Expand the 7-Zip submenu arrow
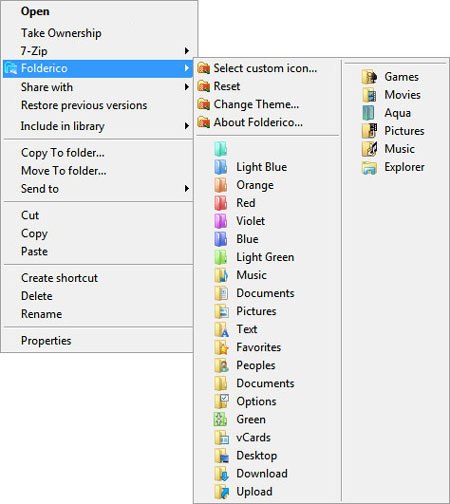This screenshot has width=450, height=504. [187, 51]
